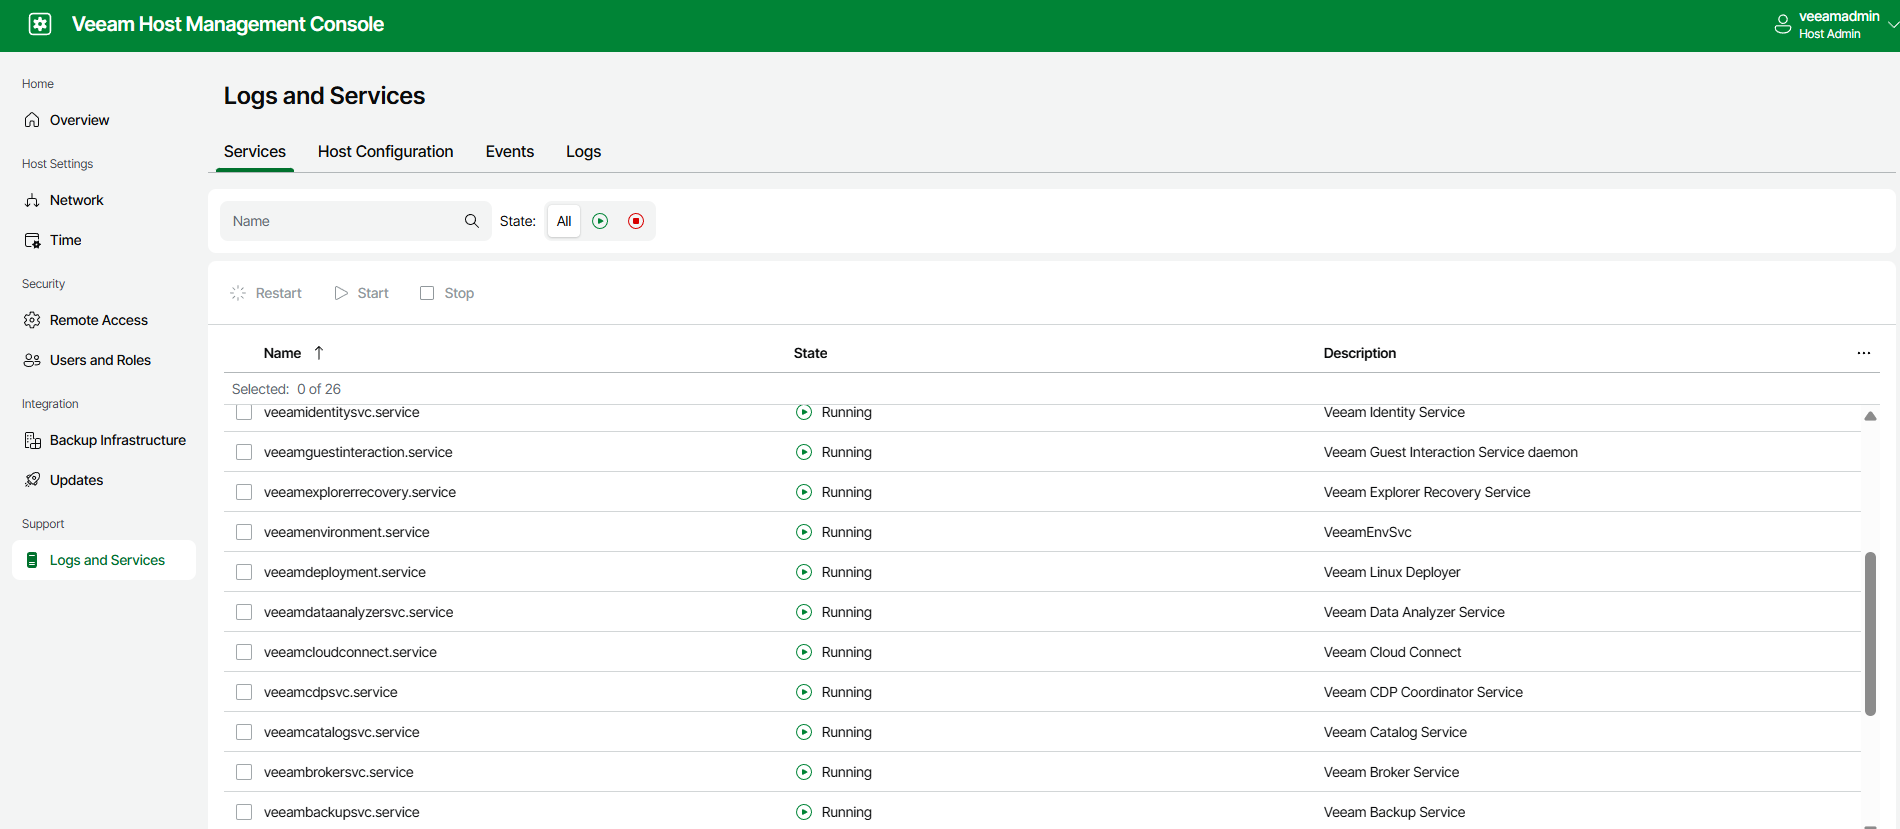
Task: Show All states filter button
Action: point(564,221)
